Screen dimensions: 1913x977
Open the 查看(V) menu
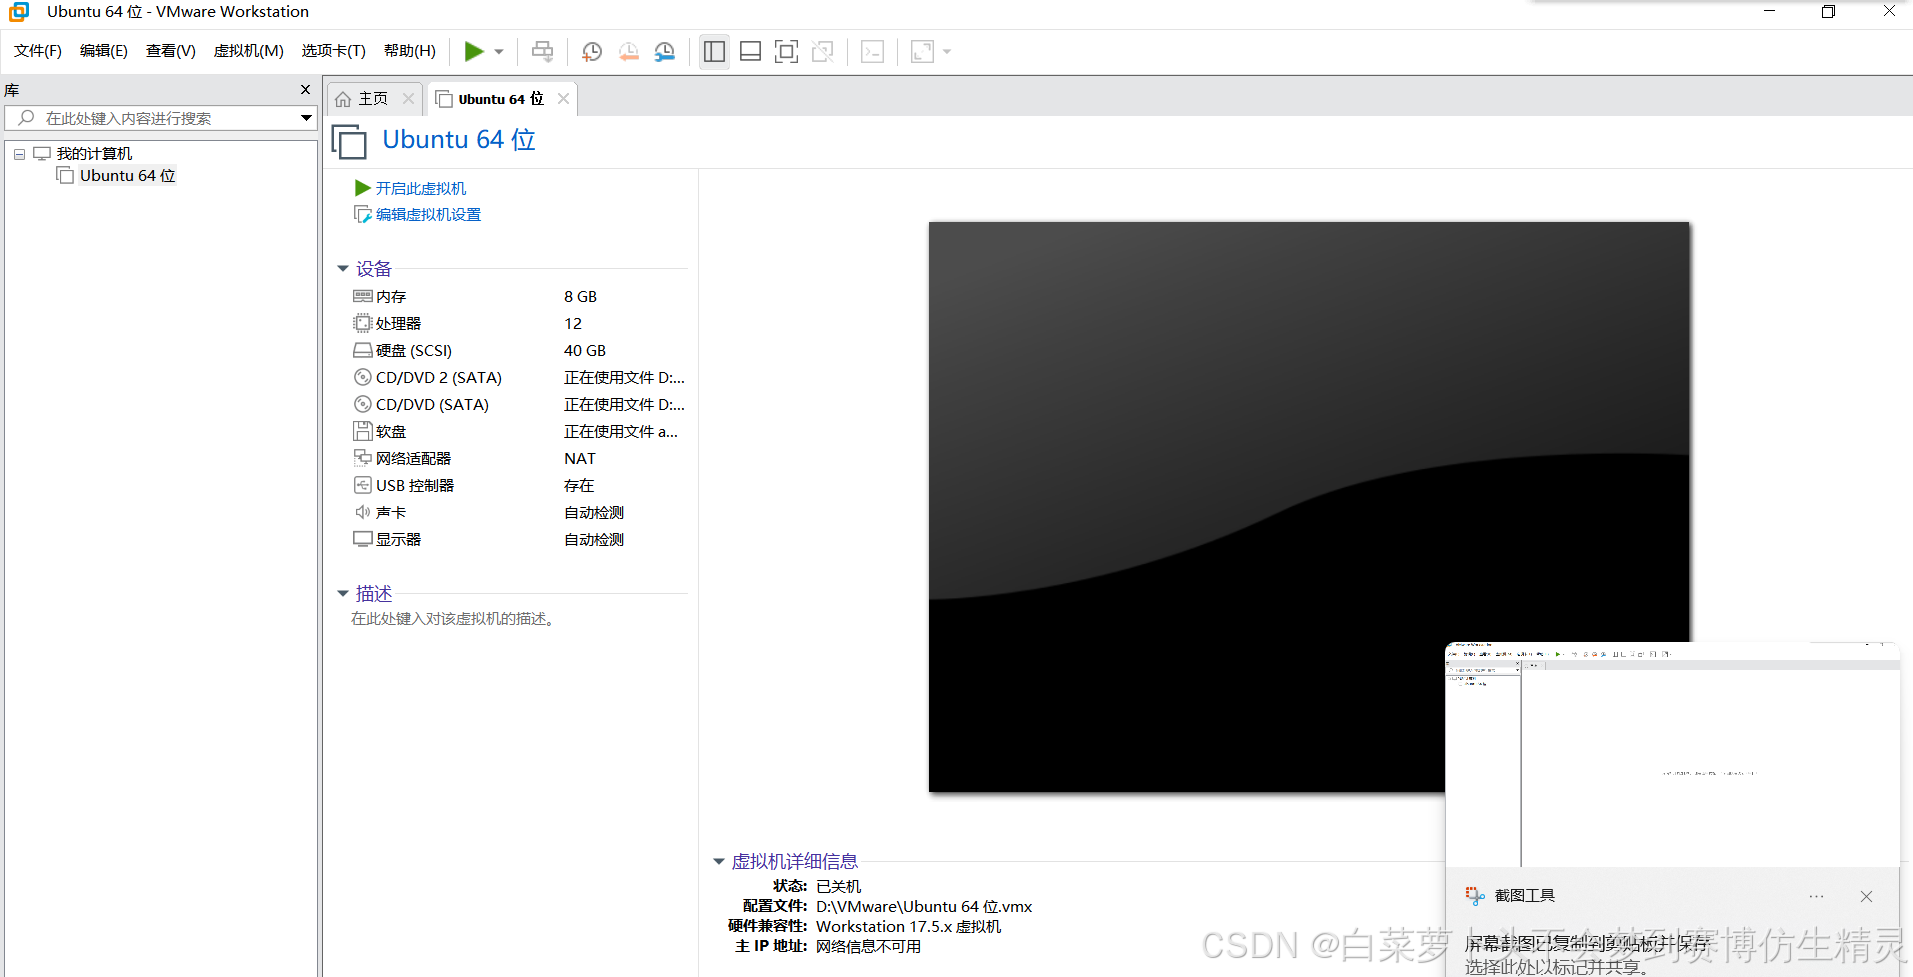(x=171, y=51)
